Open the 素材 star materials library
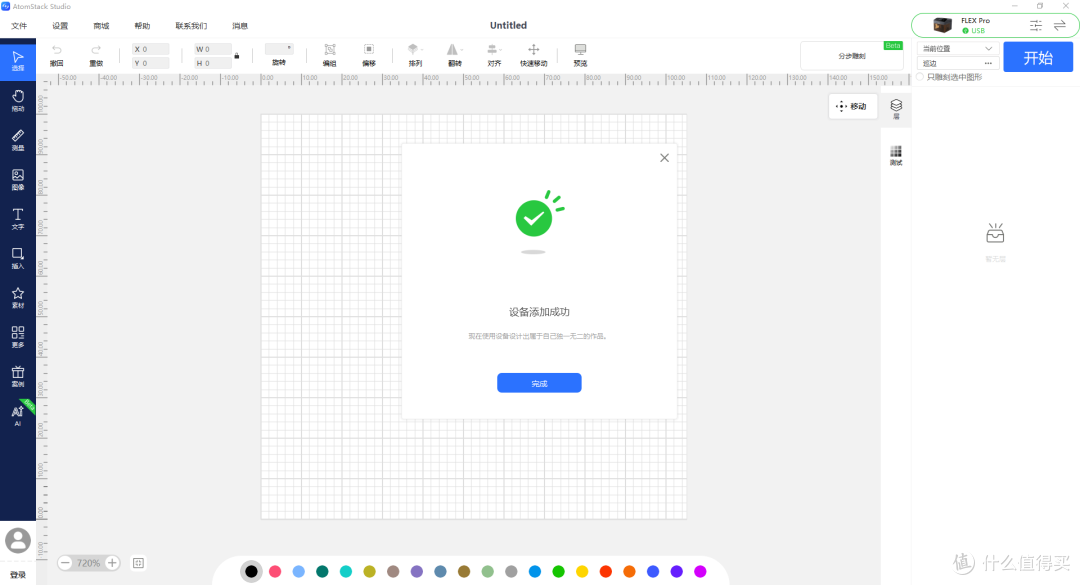The height and width of the screenshot is (585, 1080). pos(18,297)
